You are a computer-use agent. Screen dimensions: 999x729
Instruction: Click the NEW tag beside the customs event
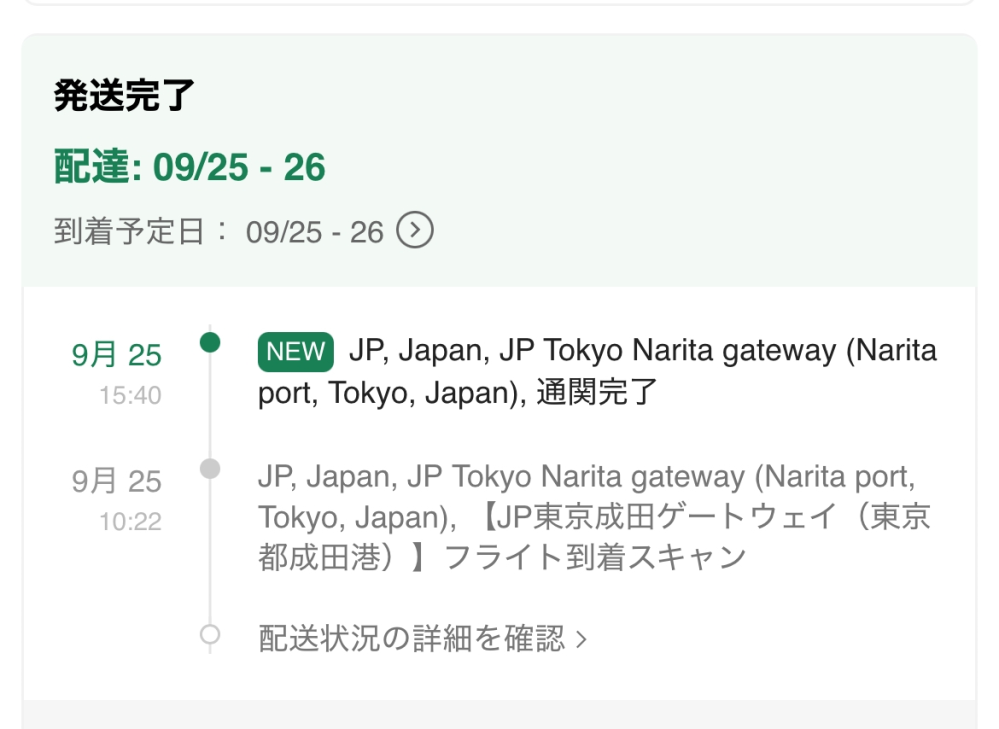[x=295, y=351]
